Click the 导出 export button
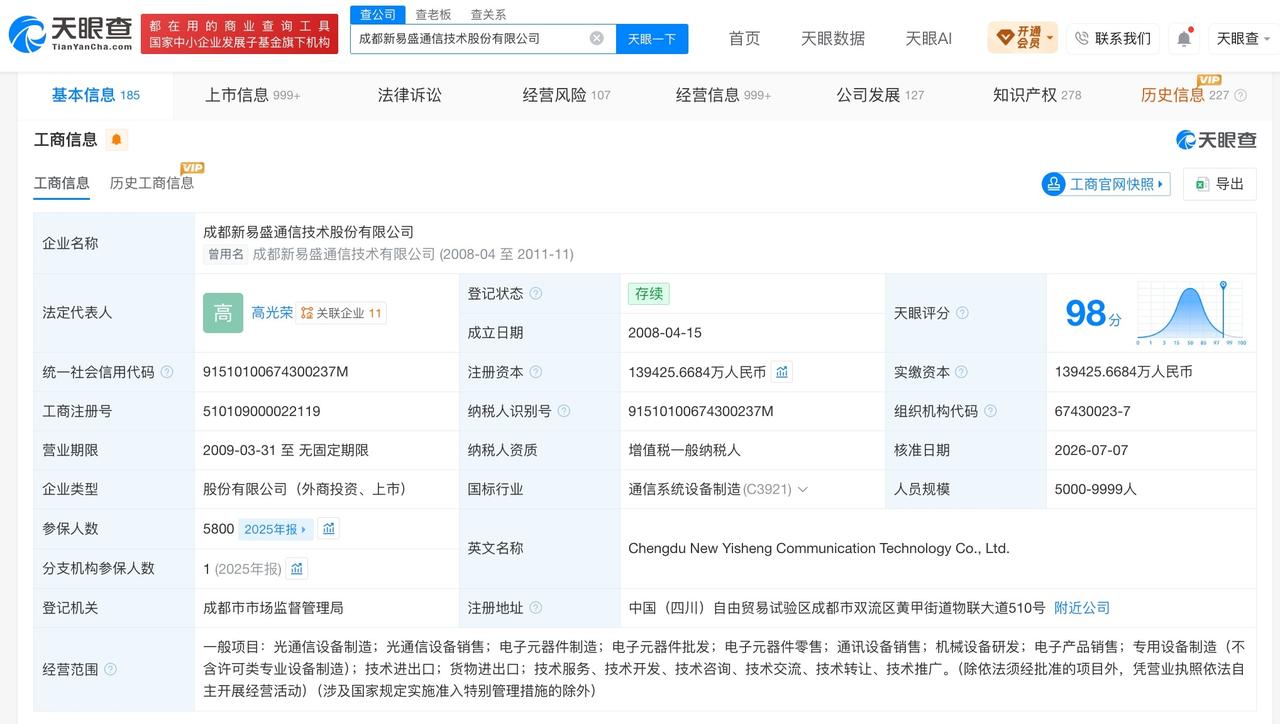 click(x=1219, y=184)
